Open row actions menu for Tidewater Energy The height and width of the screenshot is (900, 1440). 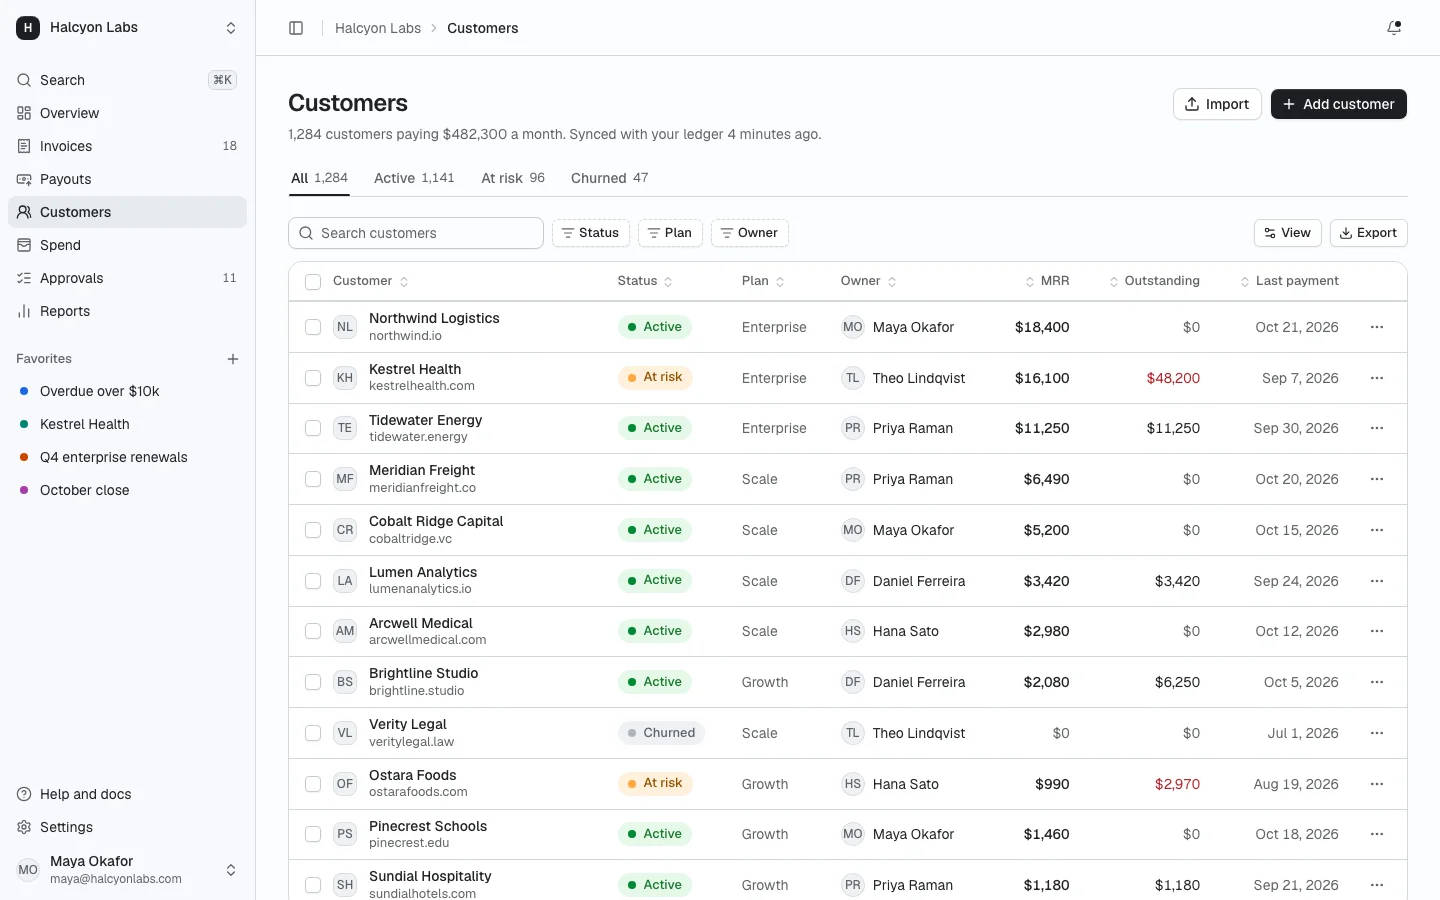tap(1377, 428)
